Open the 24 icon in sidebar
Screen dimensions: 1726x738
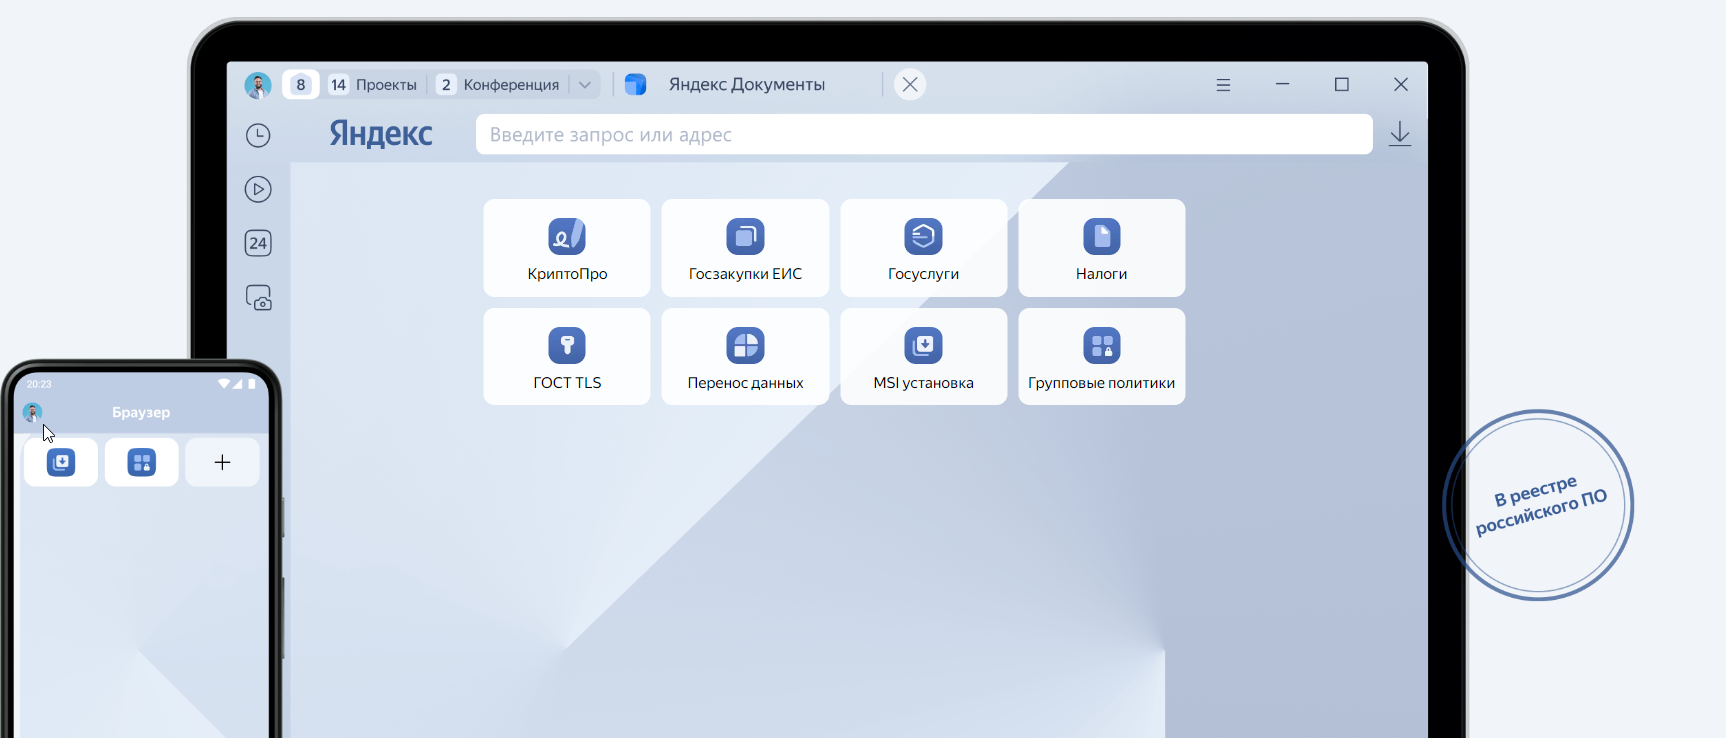pos(258,243)
